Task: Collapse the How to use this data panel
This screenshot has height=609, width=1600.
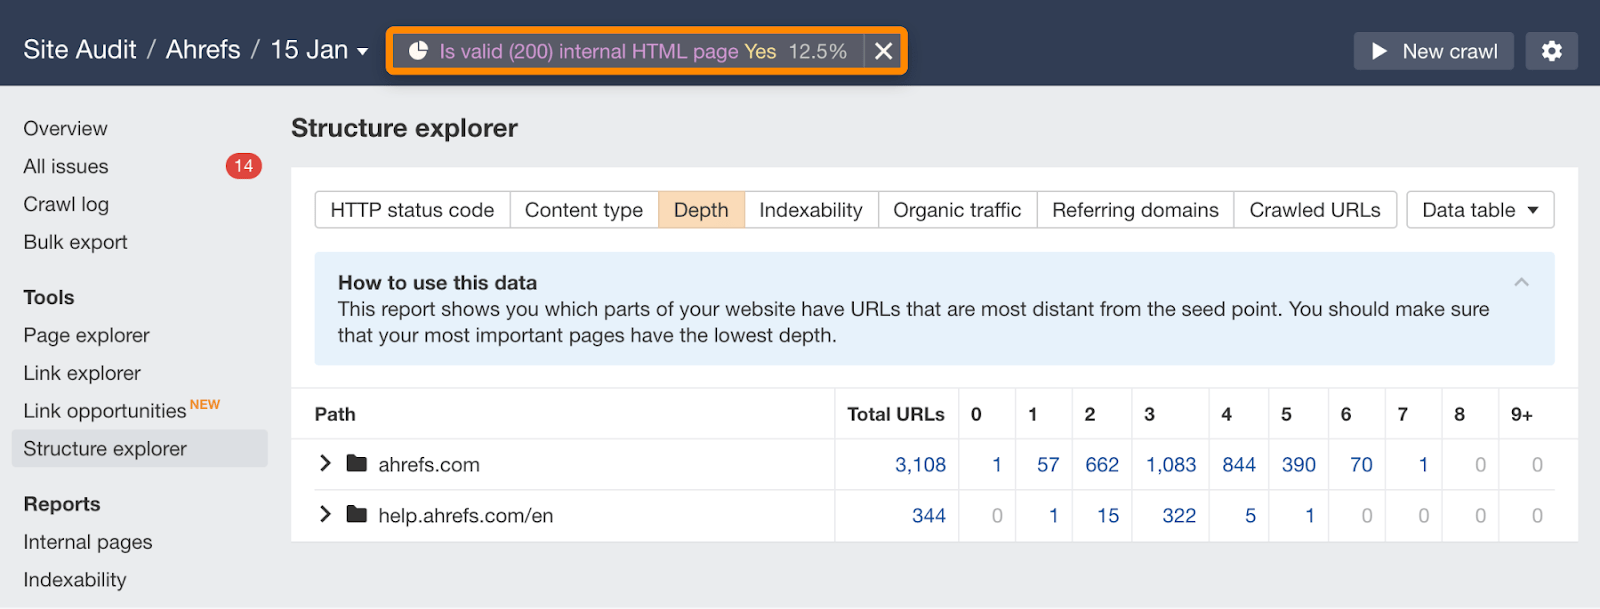Action: pos(1521,283)
